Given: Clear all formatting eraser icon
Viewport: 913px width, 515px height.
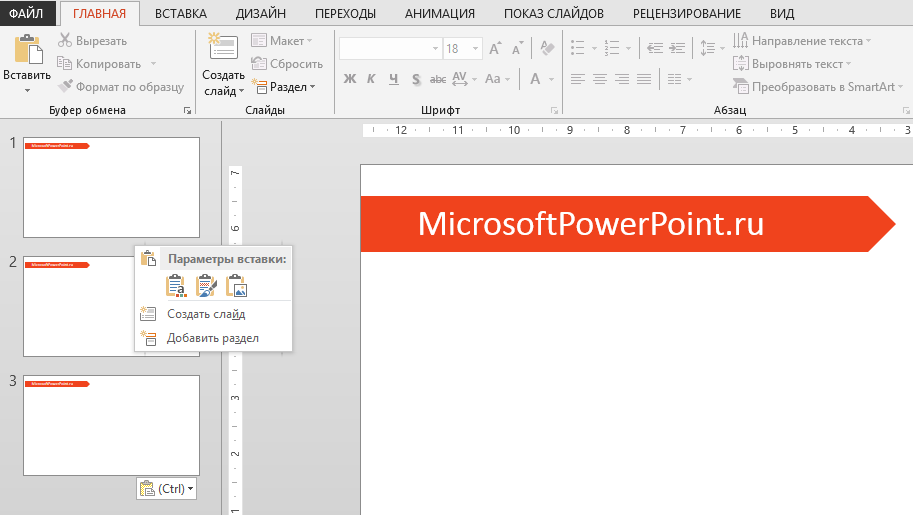Looking at the screenshot, I should tap(547, 48).
